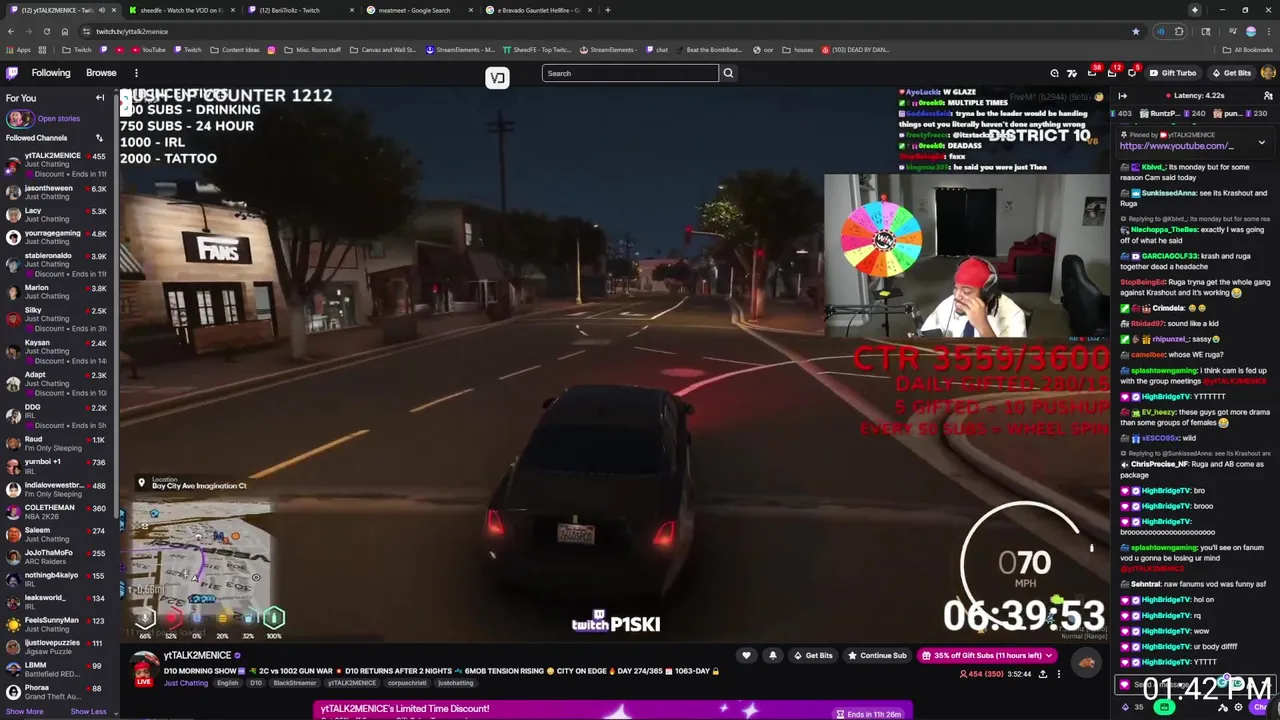
Task: Open the Just Chatting category link
Action: pos(186,683)
